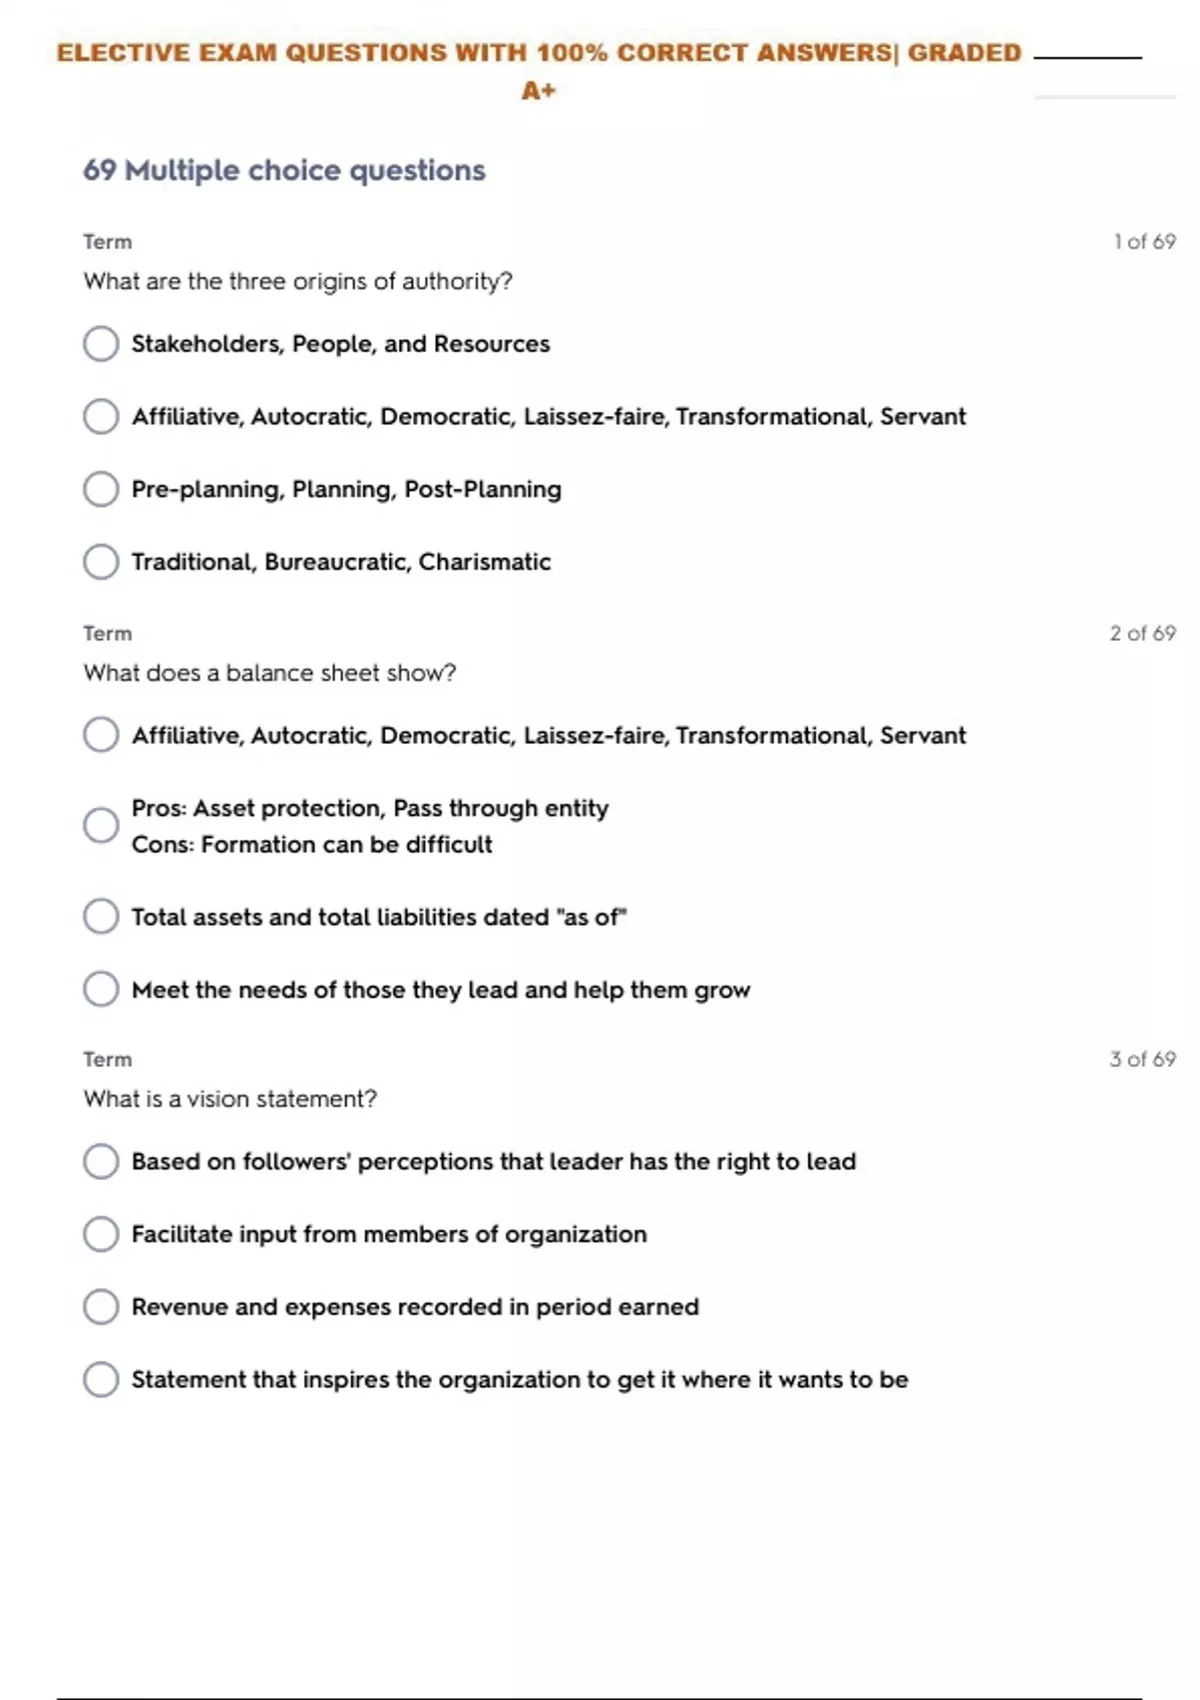
Task: Click question 'What is a vision statement?'
Action: (230, 1099)
